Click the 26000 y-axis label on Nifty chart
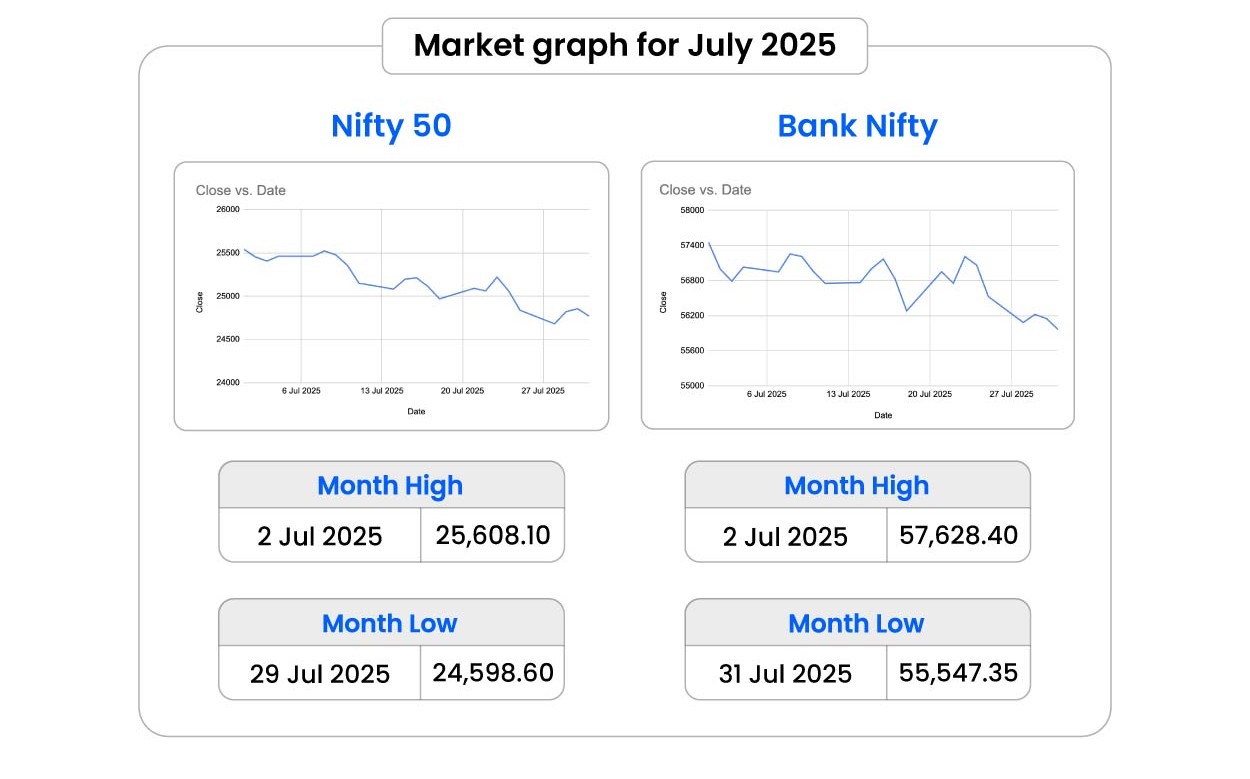The image size is (1250, 779). pyautogui.click(x=228, y=210)
